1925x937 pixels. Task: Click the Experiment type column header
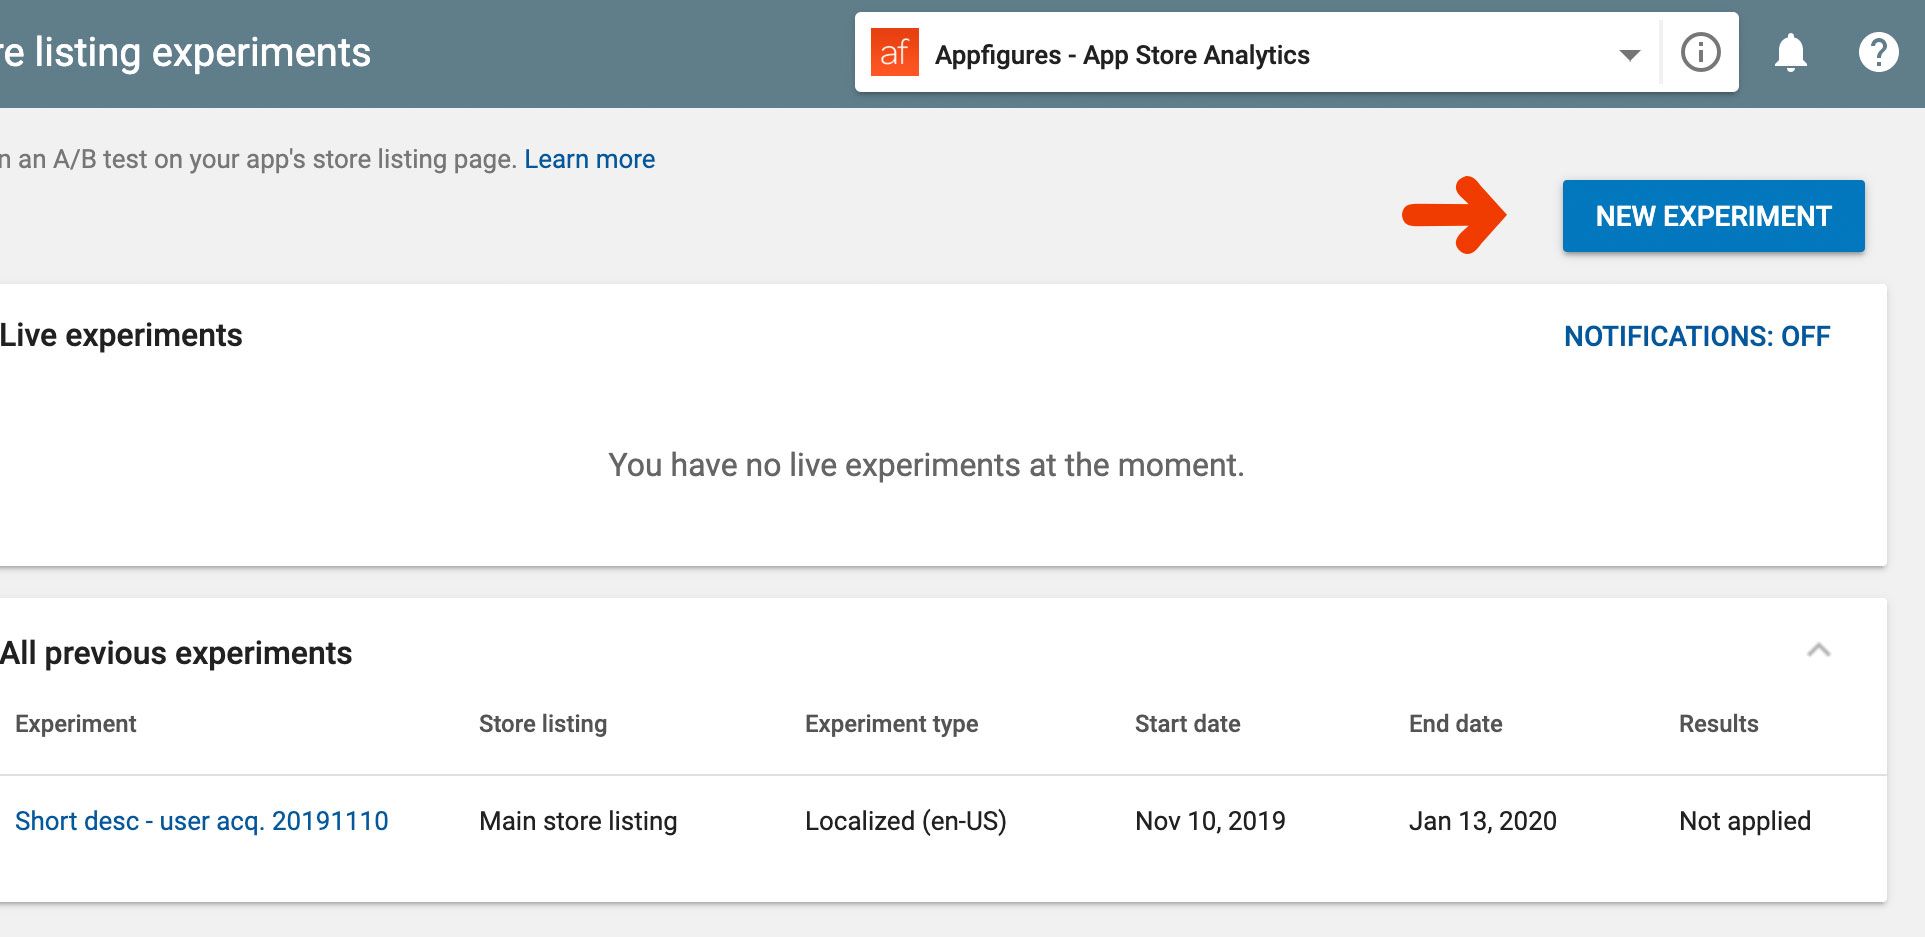[892, 724]
